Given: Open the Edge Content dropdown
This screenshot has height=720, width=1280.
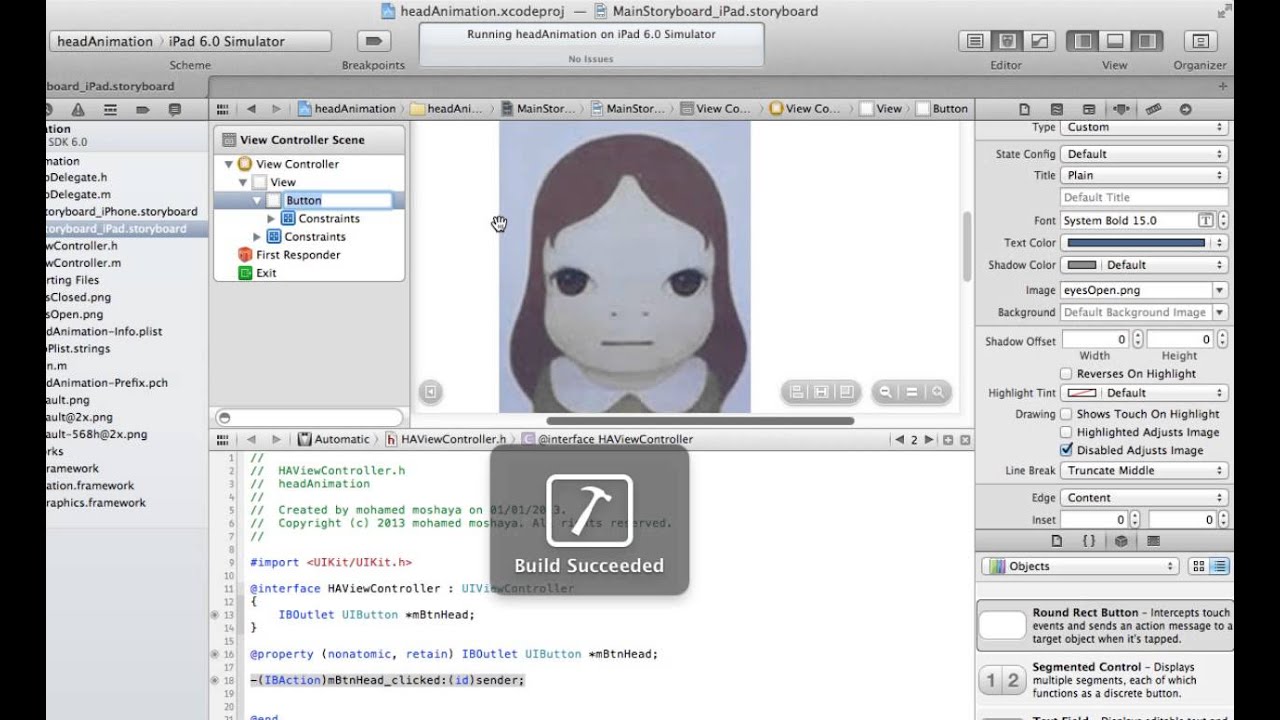Looking at the screenshot, I should click(1144, 497).
